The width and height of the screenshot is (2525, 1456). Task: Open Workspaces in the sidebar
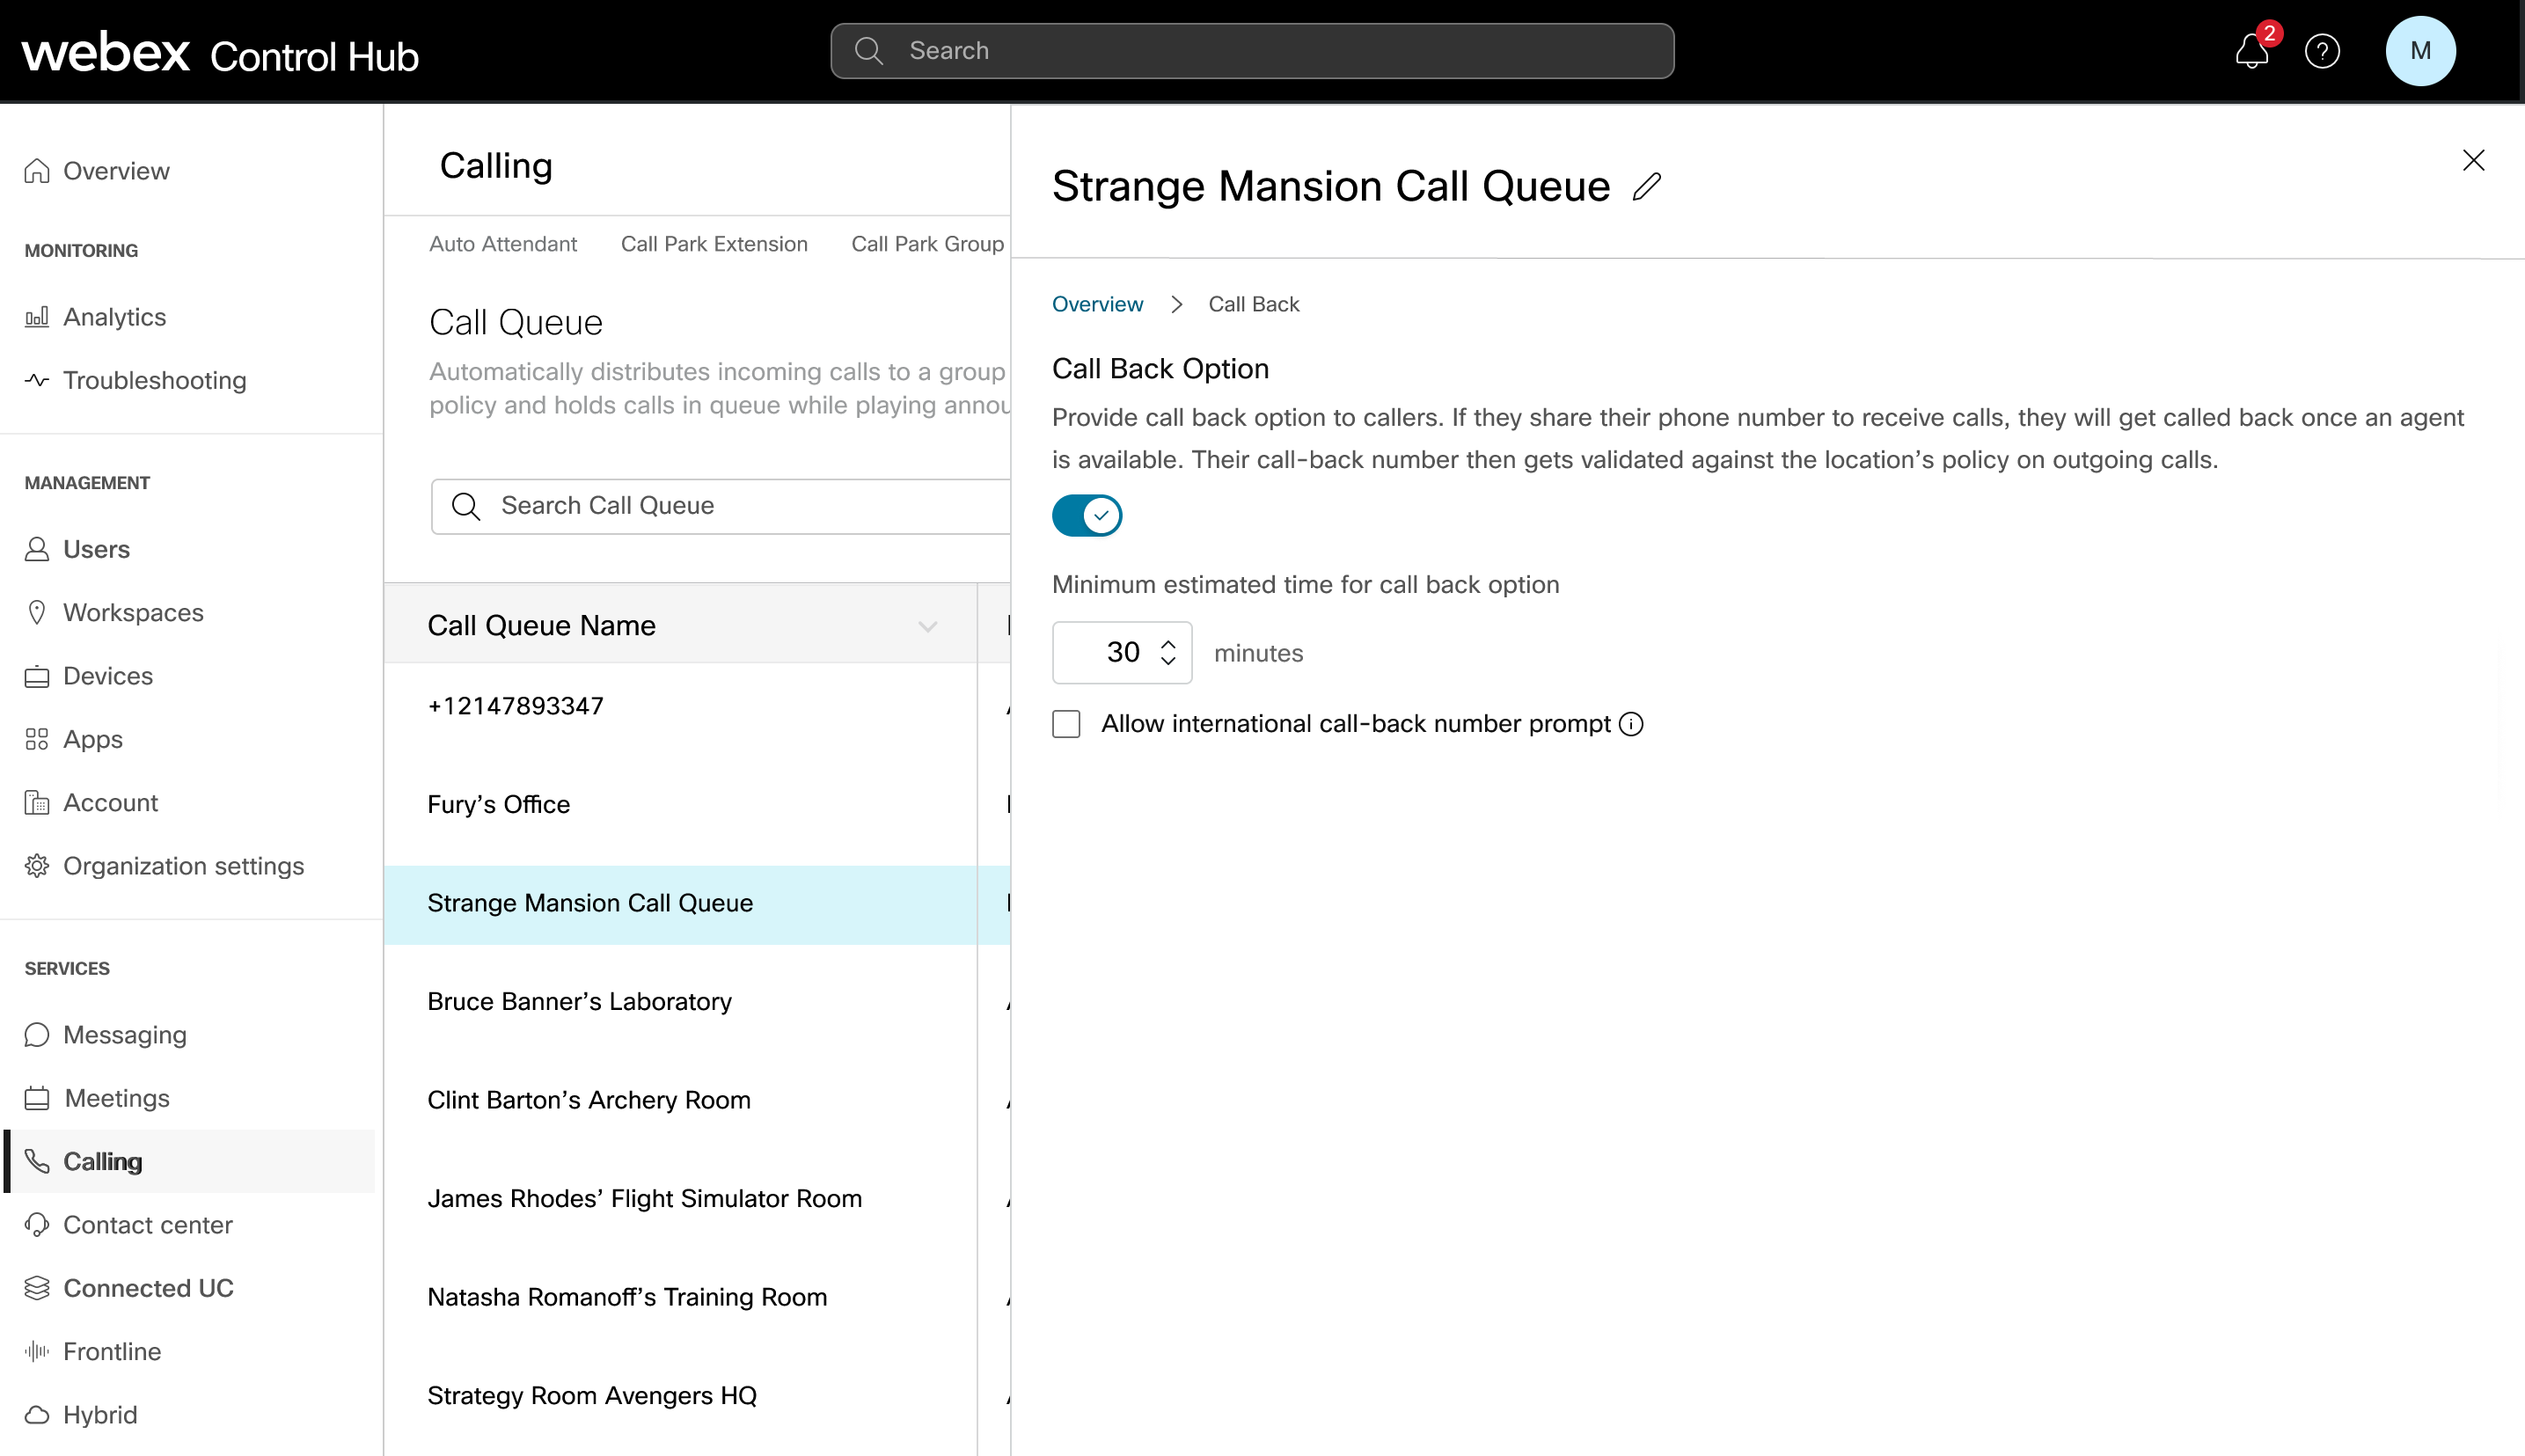click(133, 612)
